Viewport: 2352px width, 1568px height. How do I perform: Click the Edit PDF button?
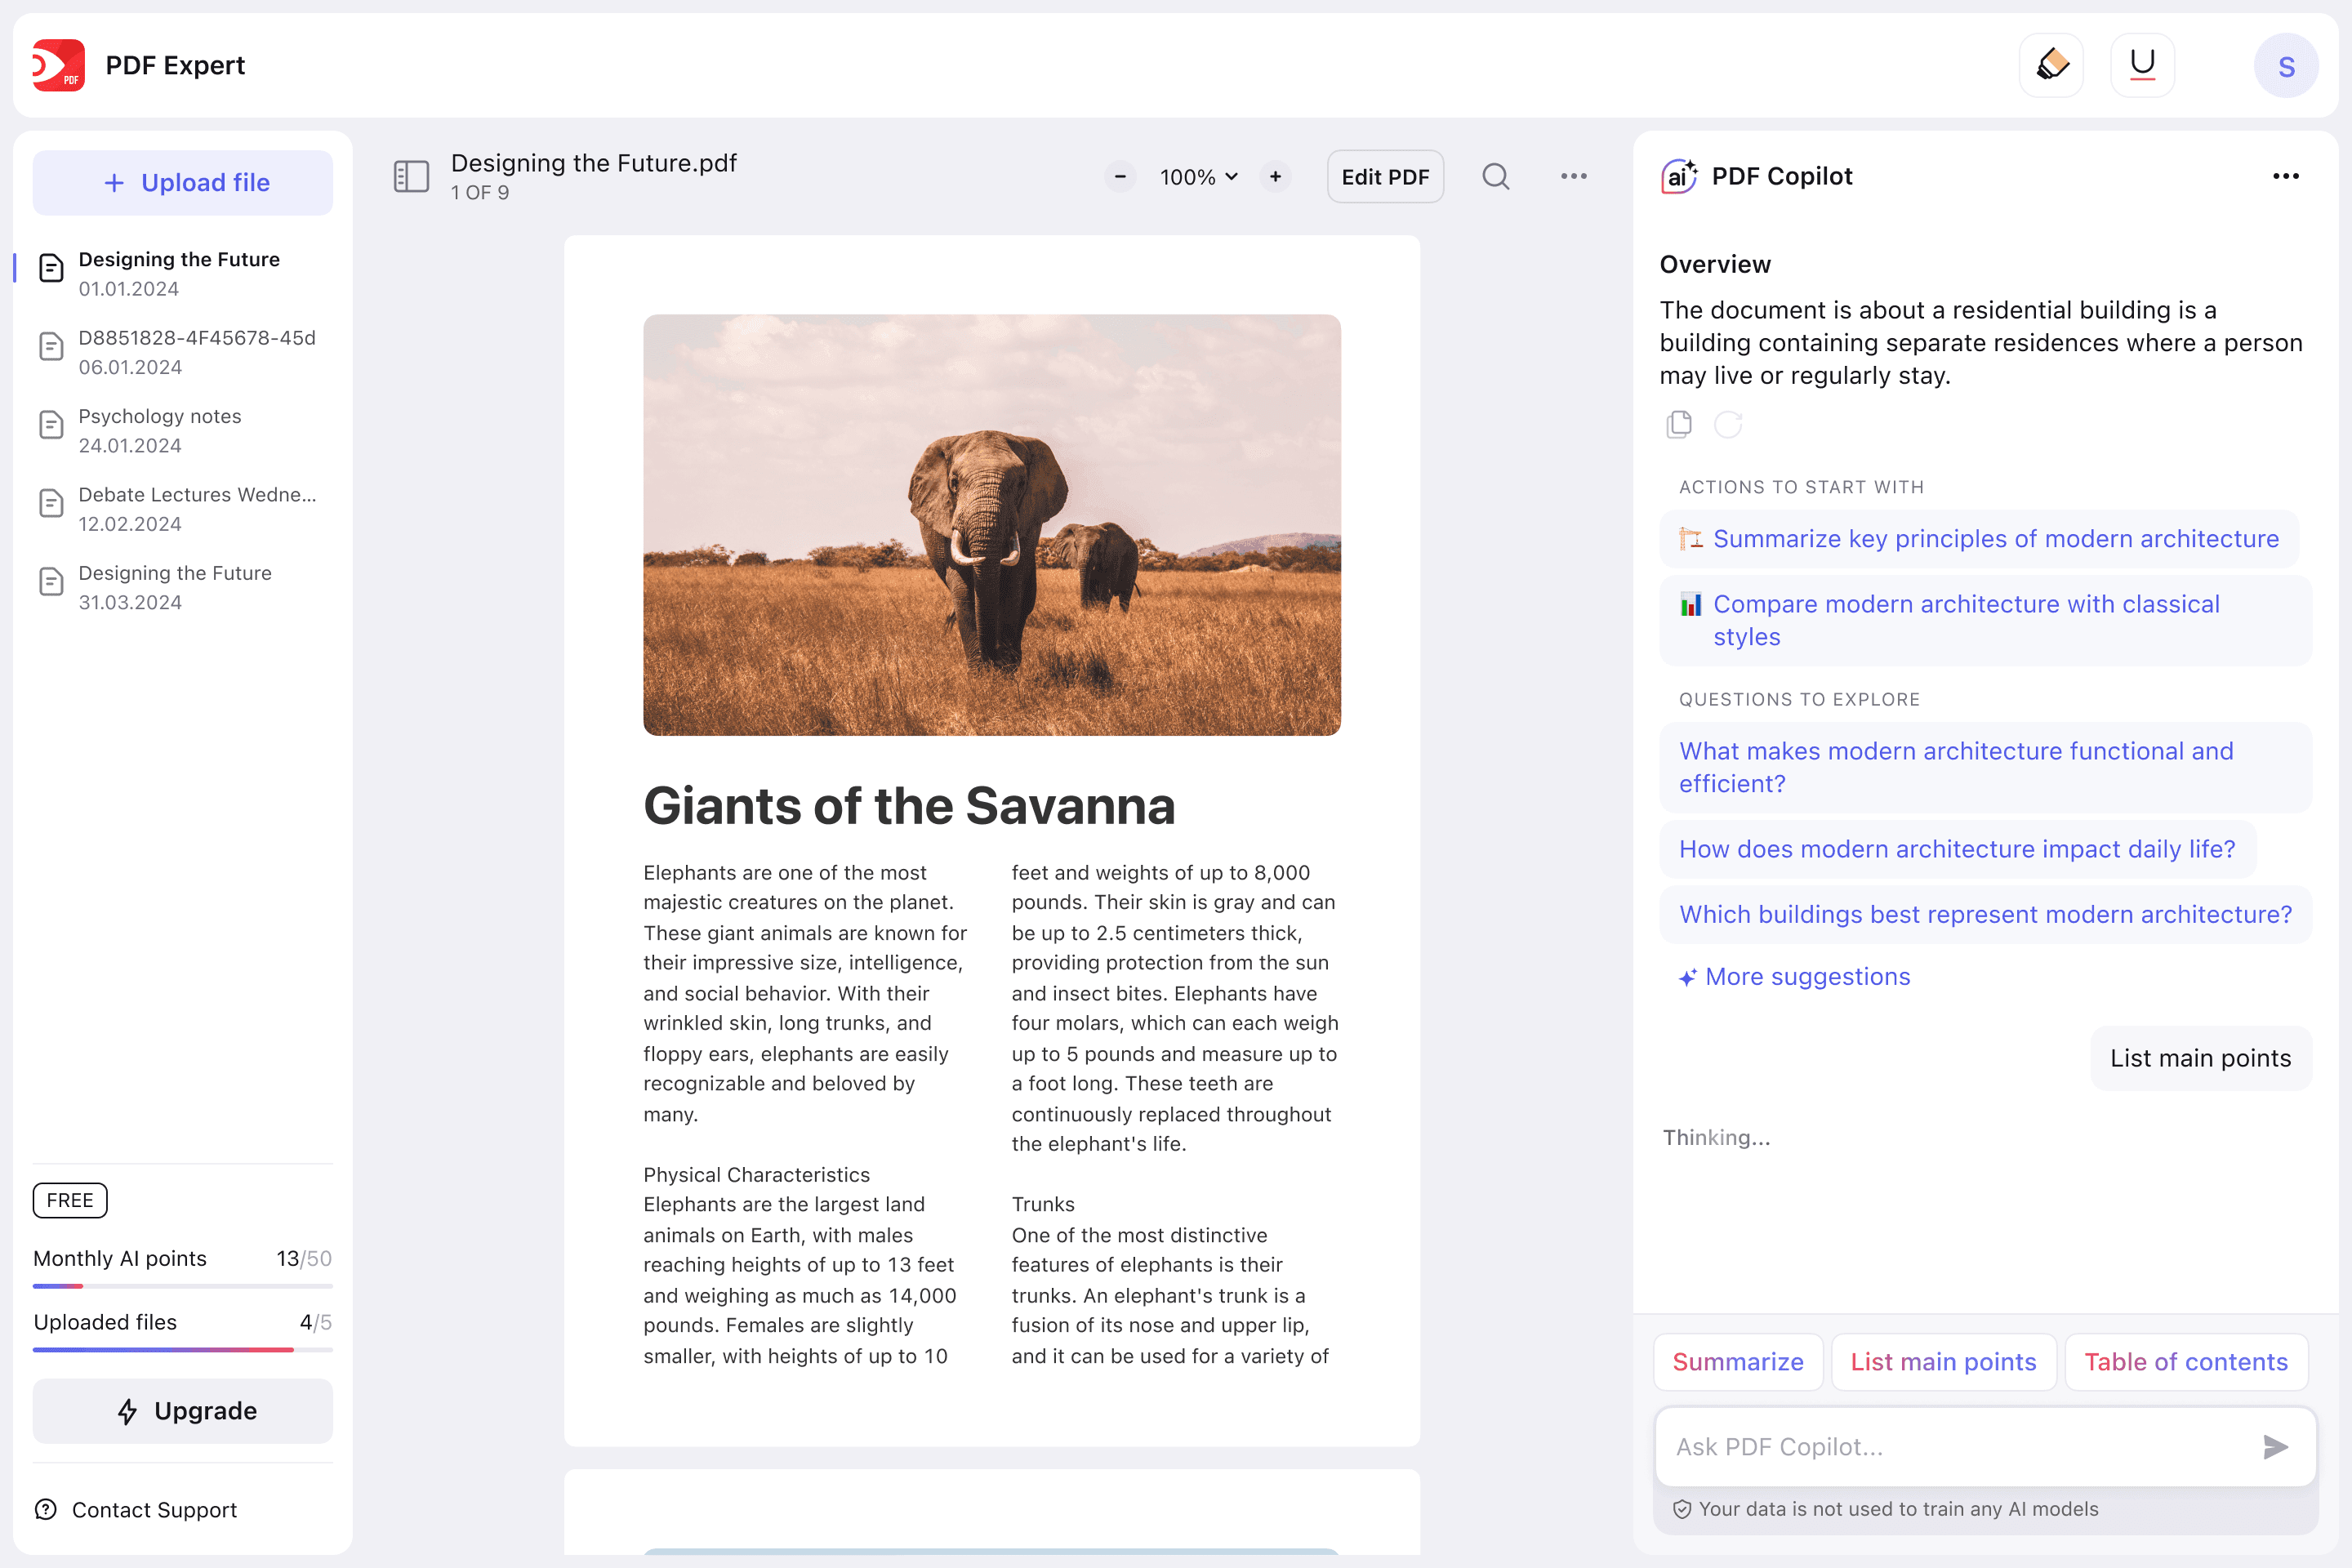pos(1385,177)
